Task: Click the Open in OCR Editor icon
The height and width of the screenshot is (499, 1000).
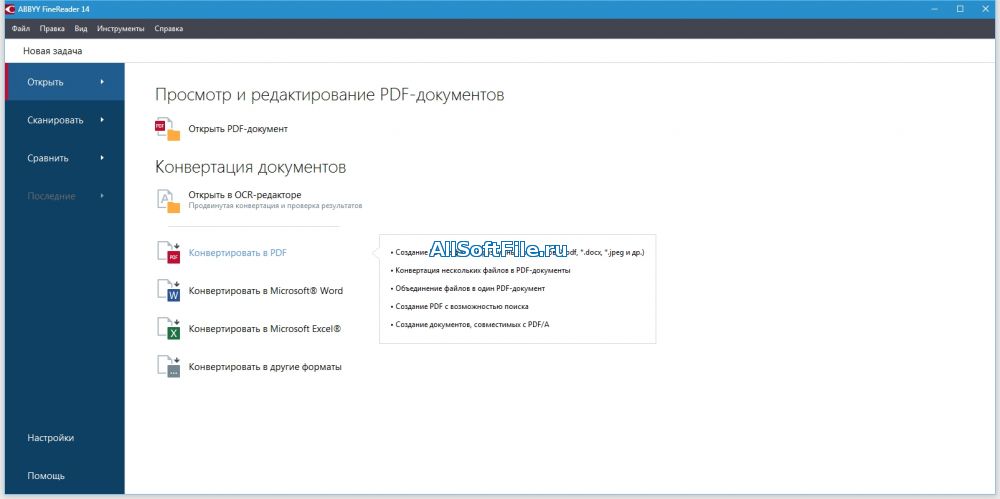Action: click(x=168, y=200)
